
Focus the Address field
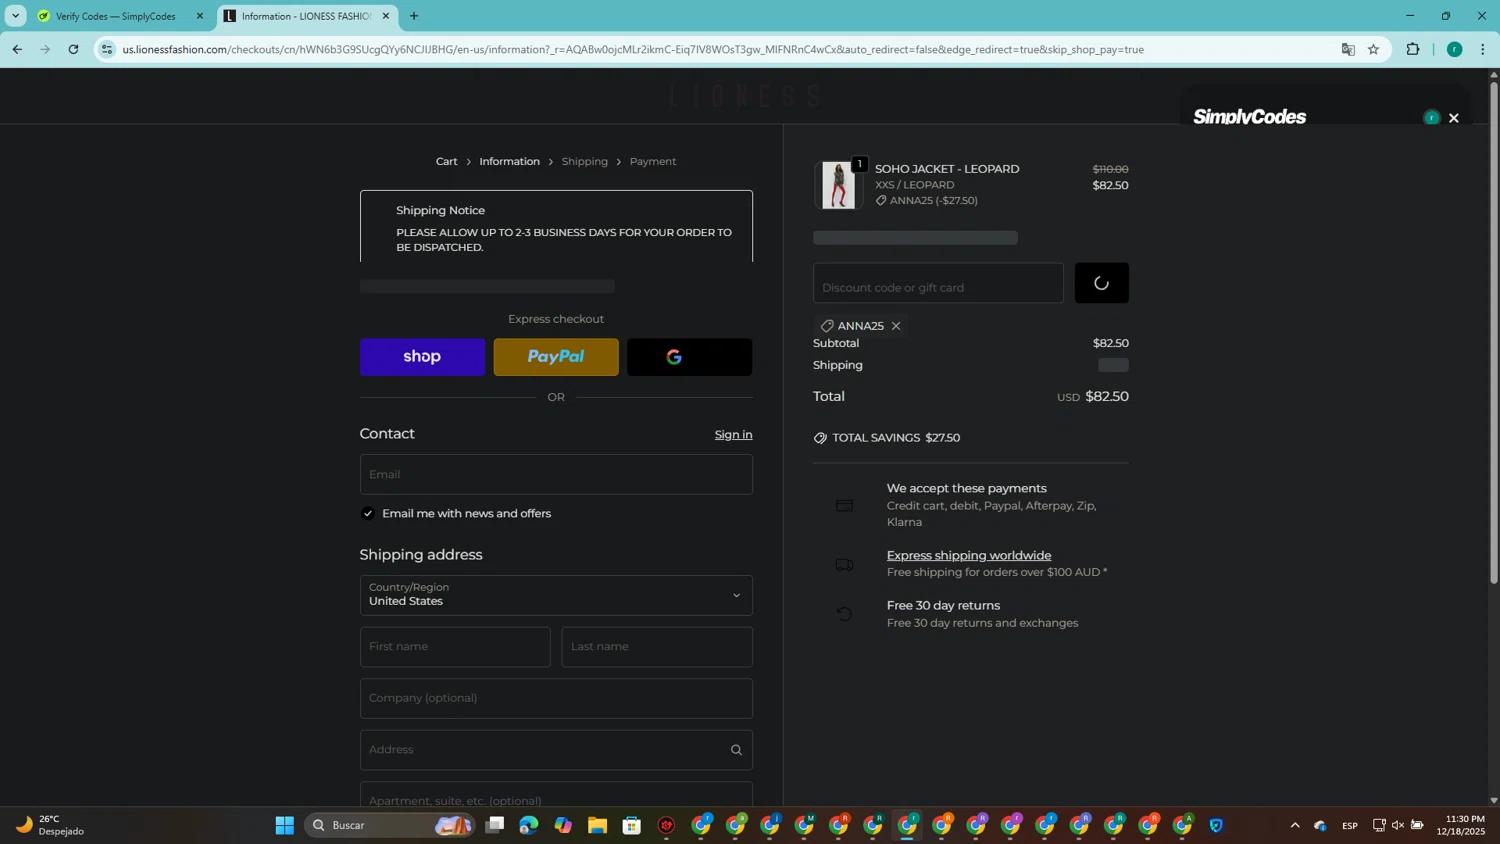(556, 750)
